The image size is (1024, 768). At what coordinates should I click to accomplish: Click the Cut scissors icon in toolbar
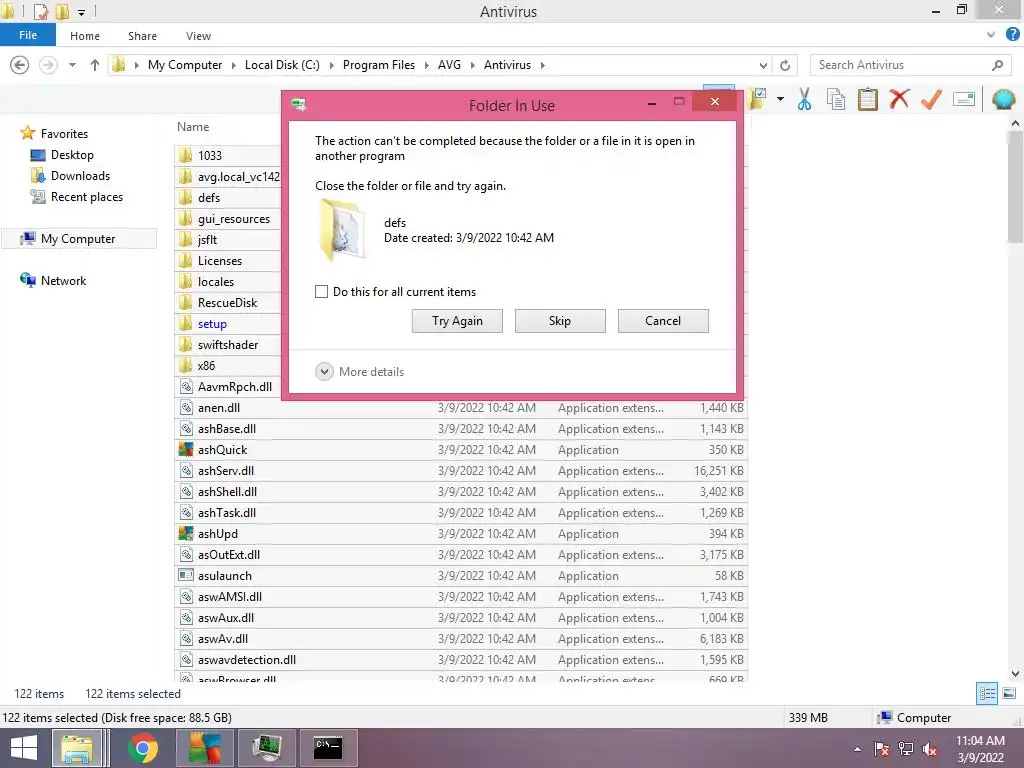point(805,100)
